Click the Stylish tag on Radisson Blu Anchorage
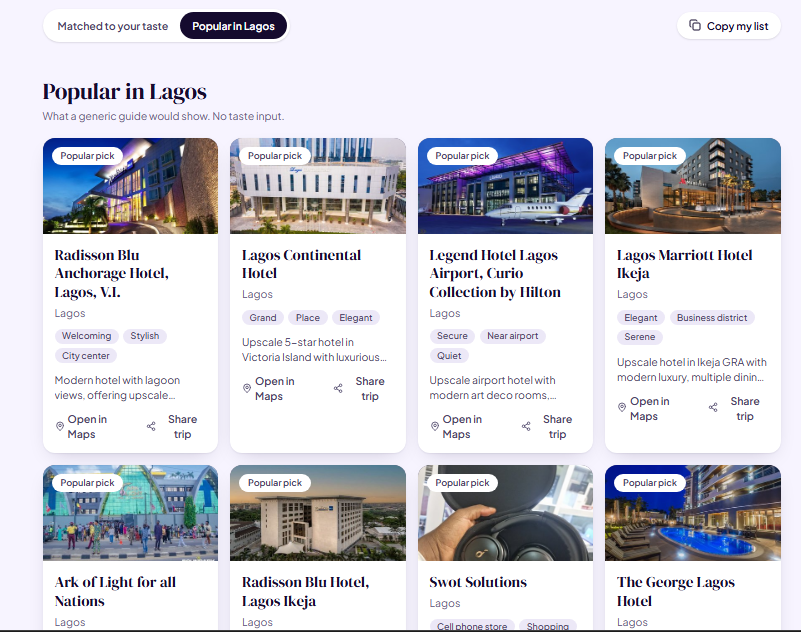The height and width of the screenshot is (632, 801). (x=145, y=336)
